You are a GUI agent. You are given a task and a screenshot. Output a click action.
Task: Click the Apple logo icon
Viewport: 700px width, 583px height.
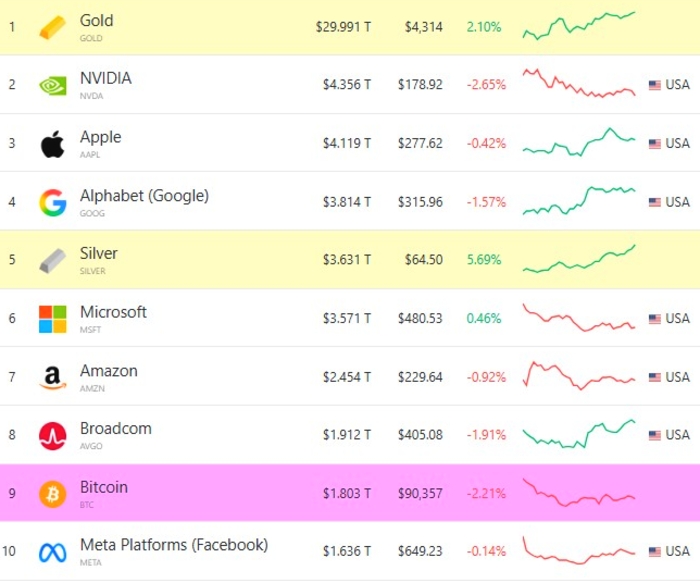52,144
